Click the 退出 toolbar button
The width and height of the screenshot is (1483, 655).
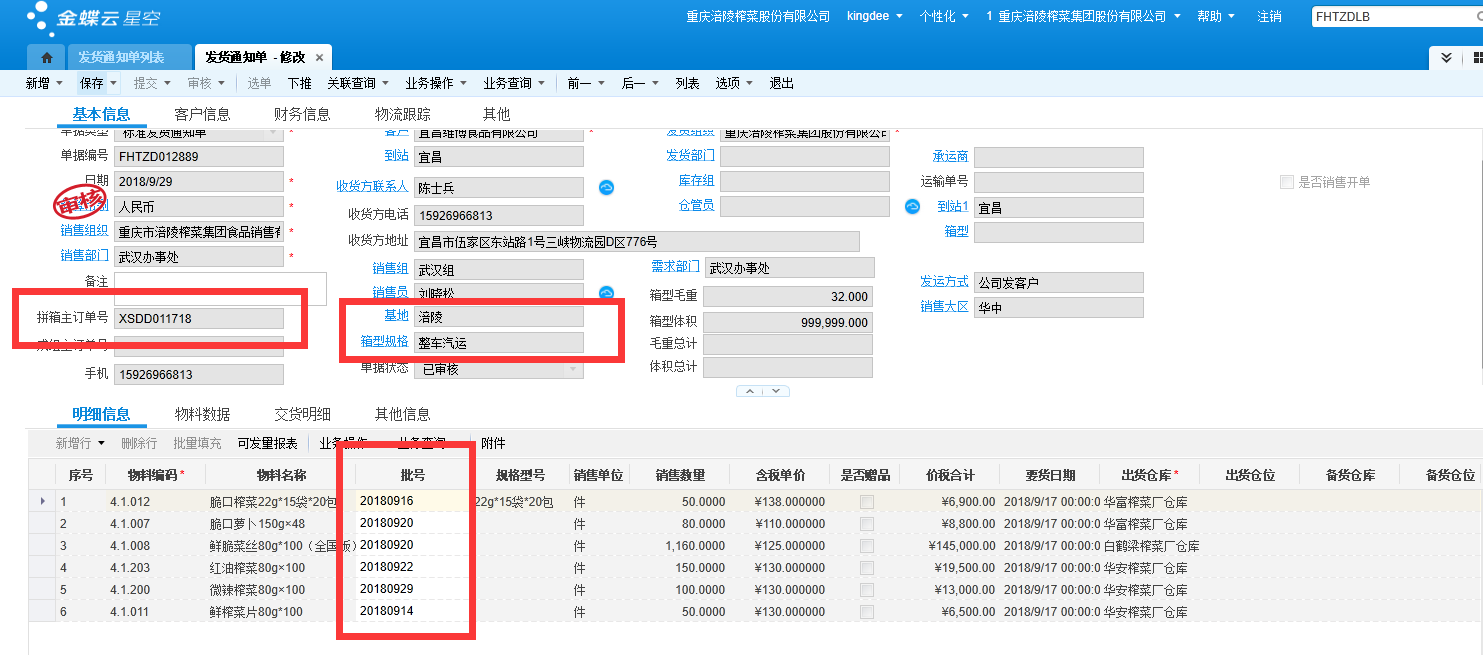pyautogui.click(x=782, y=84)
